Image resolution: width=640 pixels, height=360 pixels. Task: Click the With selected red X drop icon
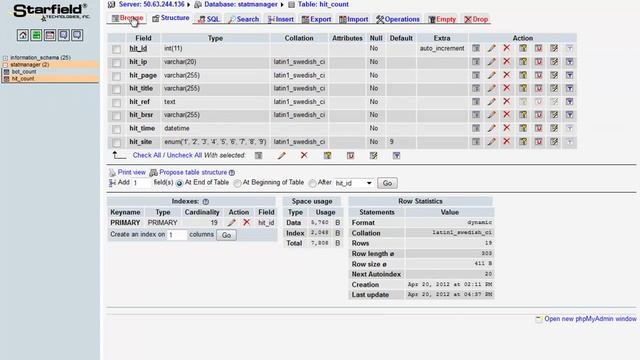click(x=304, y=156)
